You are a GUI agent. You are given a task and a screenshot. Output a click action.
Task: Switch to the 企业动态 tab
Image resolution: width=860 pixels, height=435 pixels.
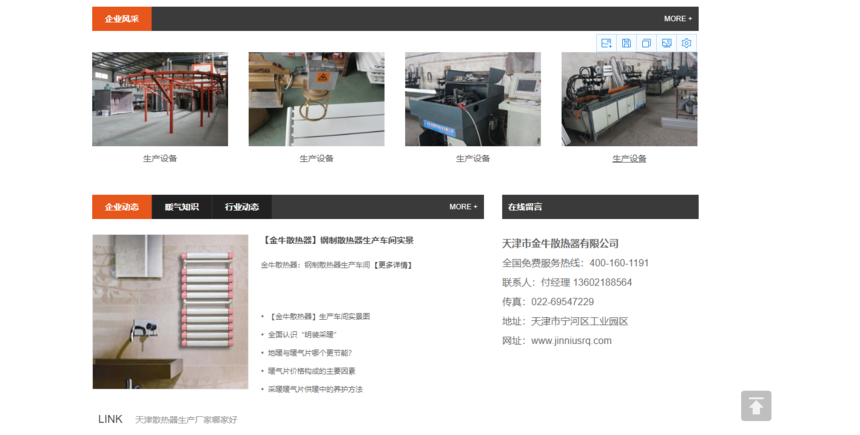[x=122, y=207]
